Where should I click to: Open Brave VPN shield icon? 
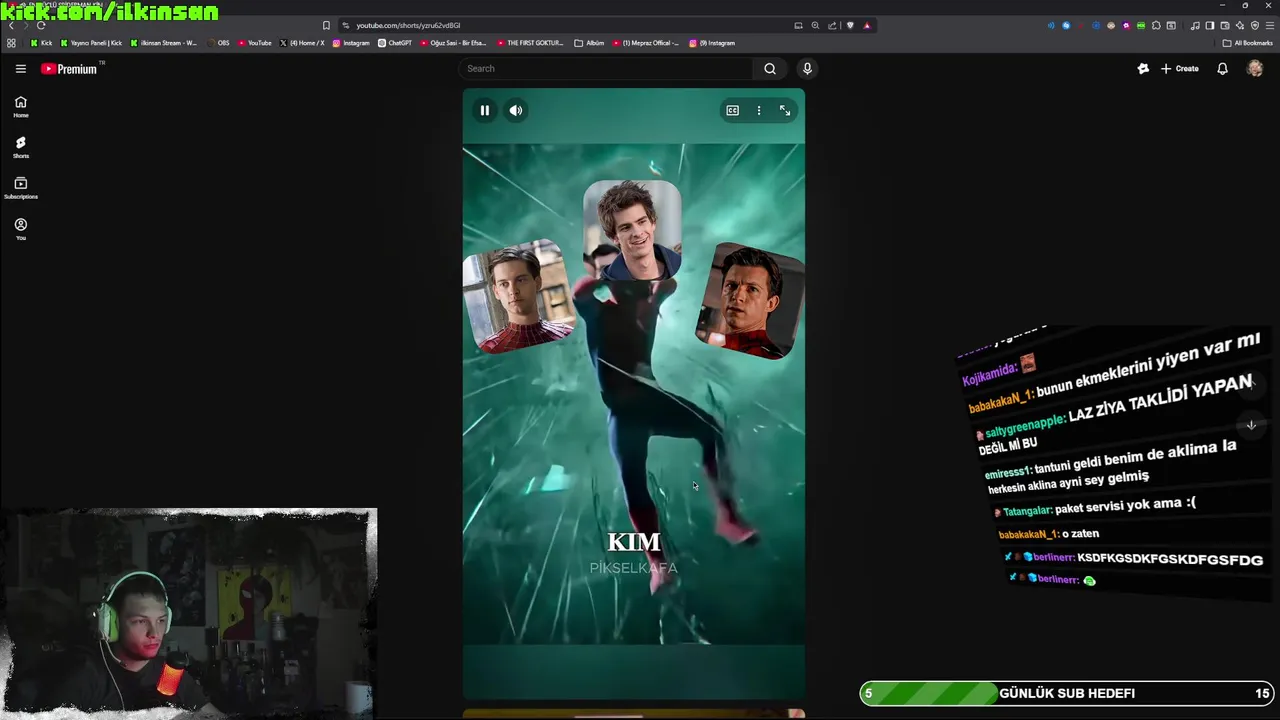click(x=1255, y=25)
